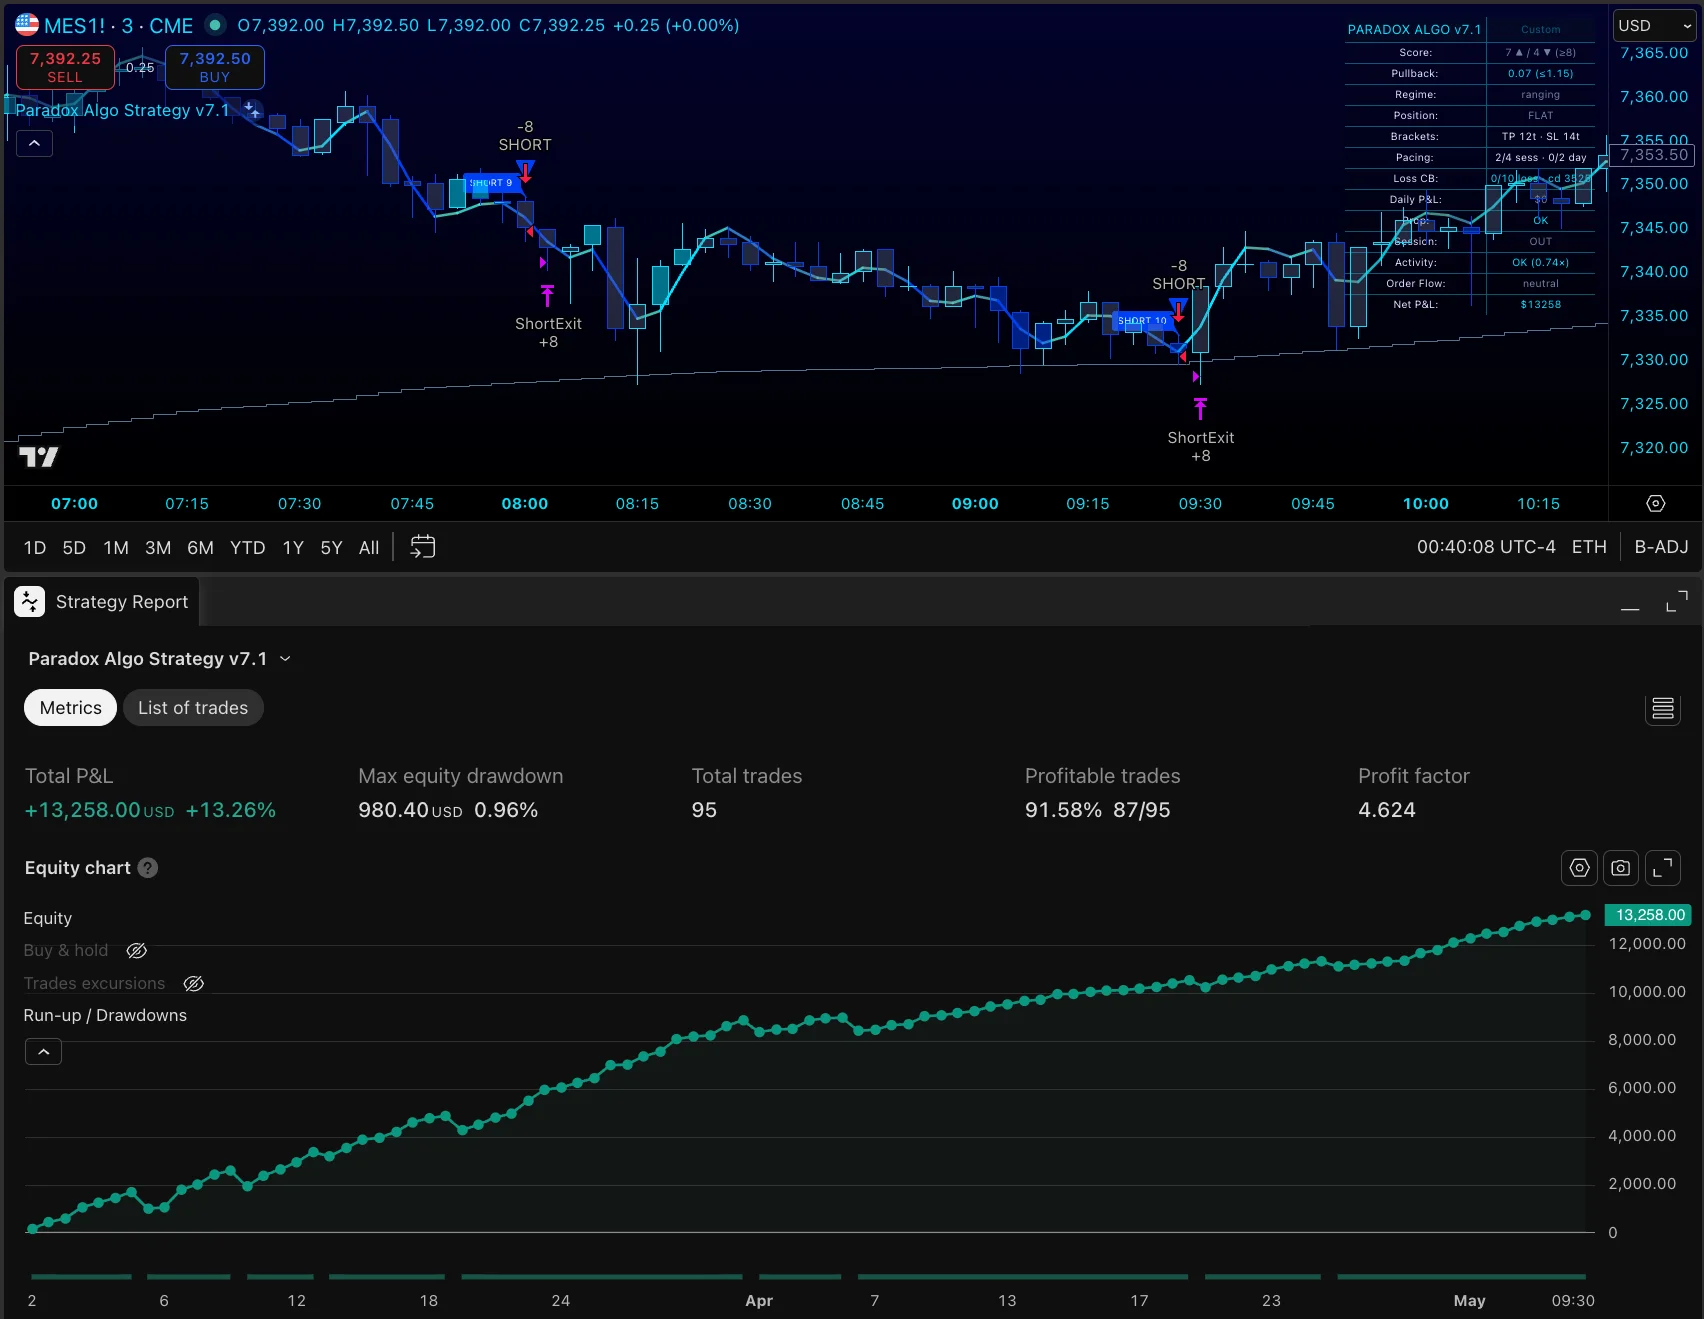Open equity chart settings hexagon icon
1704x1319 pixels.
[1580, 868]
